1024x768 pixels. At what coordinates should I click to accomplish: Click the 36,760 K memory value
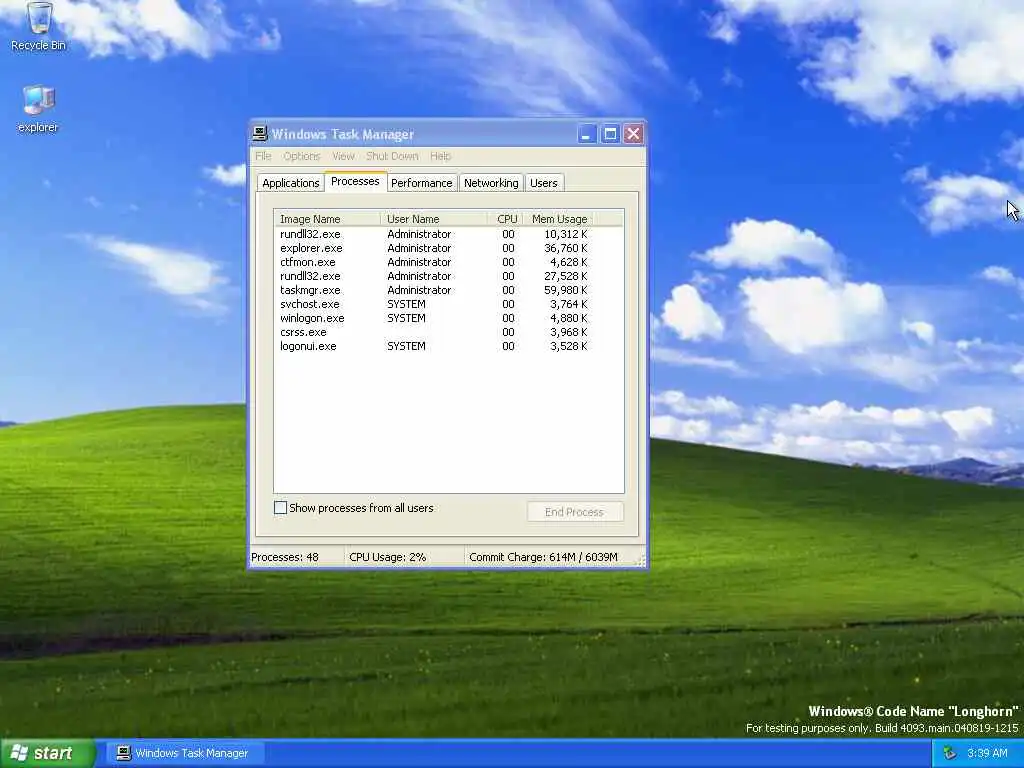(x=566, y=248)
